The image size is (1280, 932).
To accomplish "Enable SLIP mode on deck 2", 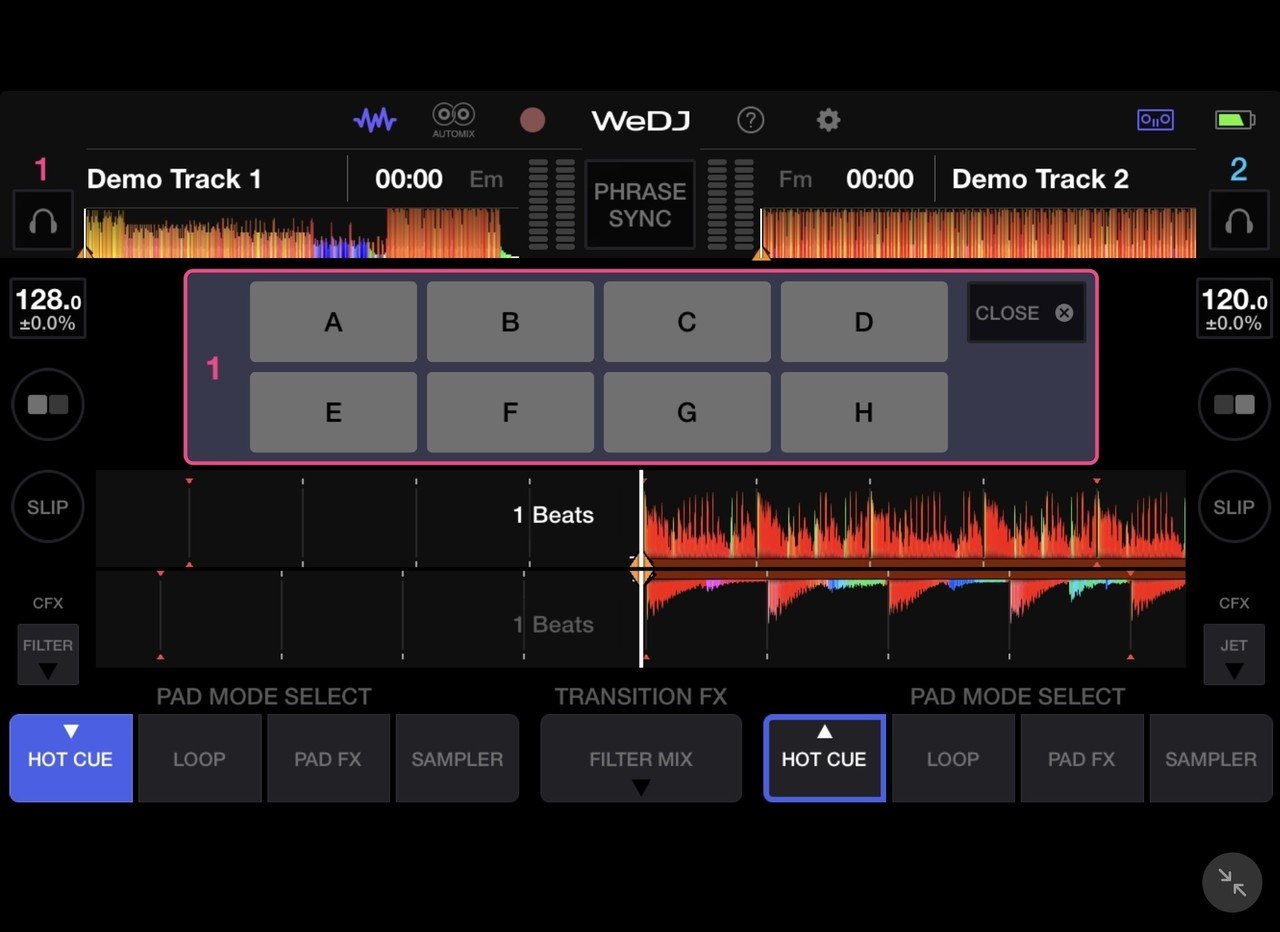I will click(x=1233, y=507).
